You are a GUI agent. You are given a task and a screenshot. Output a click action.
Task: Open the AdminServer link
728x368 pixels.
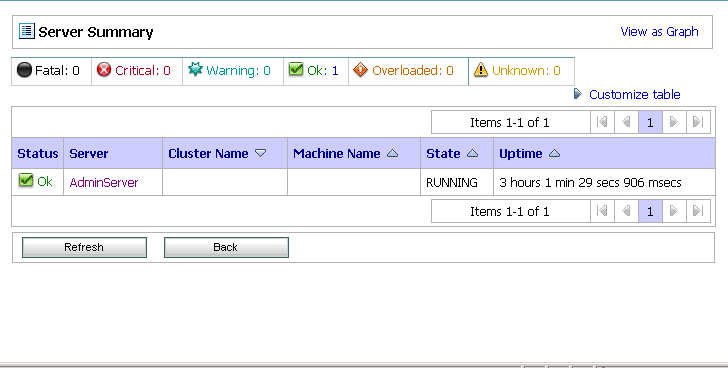tap(104, 182)
